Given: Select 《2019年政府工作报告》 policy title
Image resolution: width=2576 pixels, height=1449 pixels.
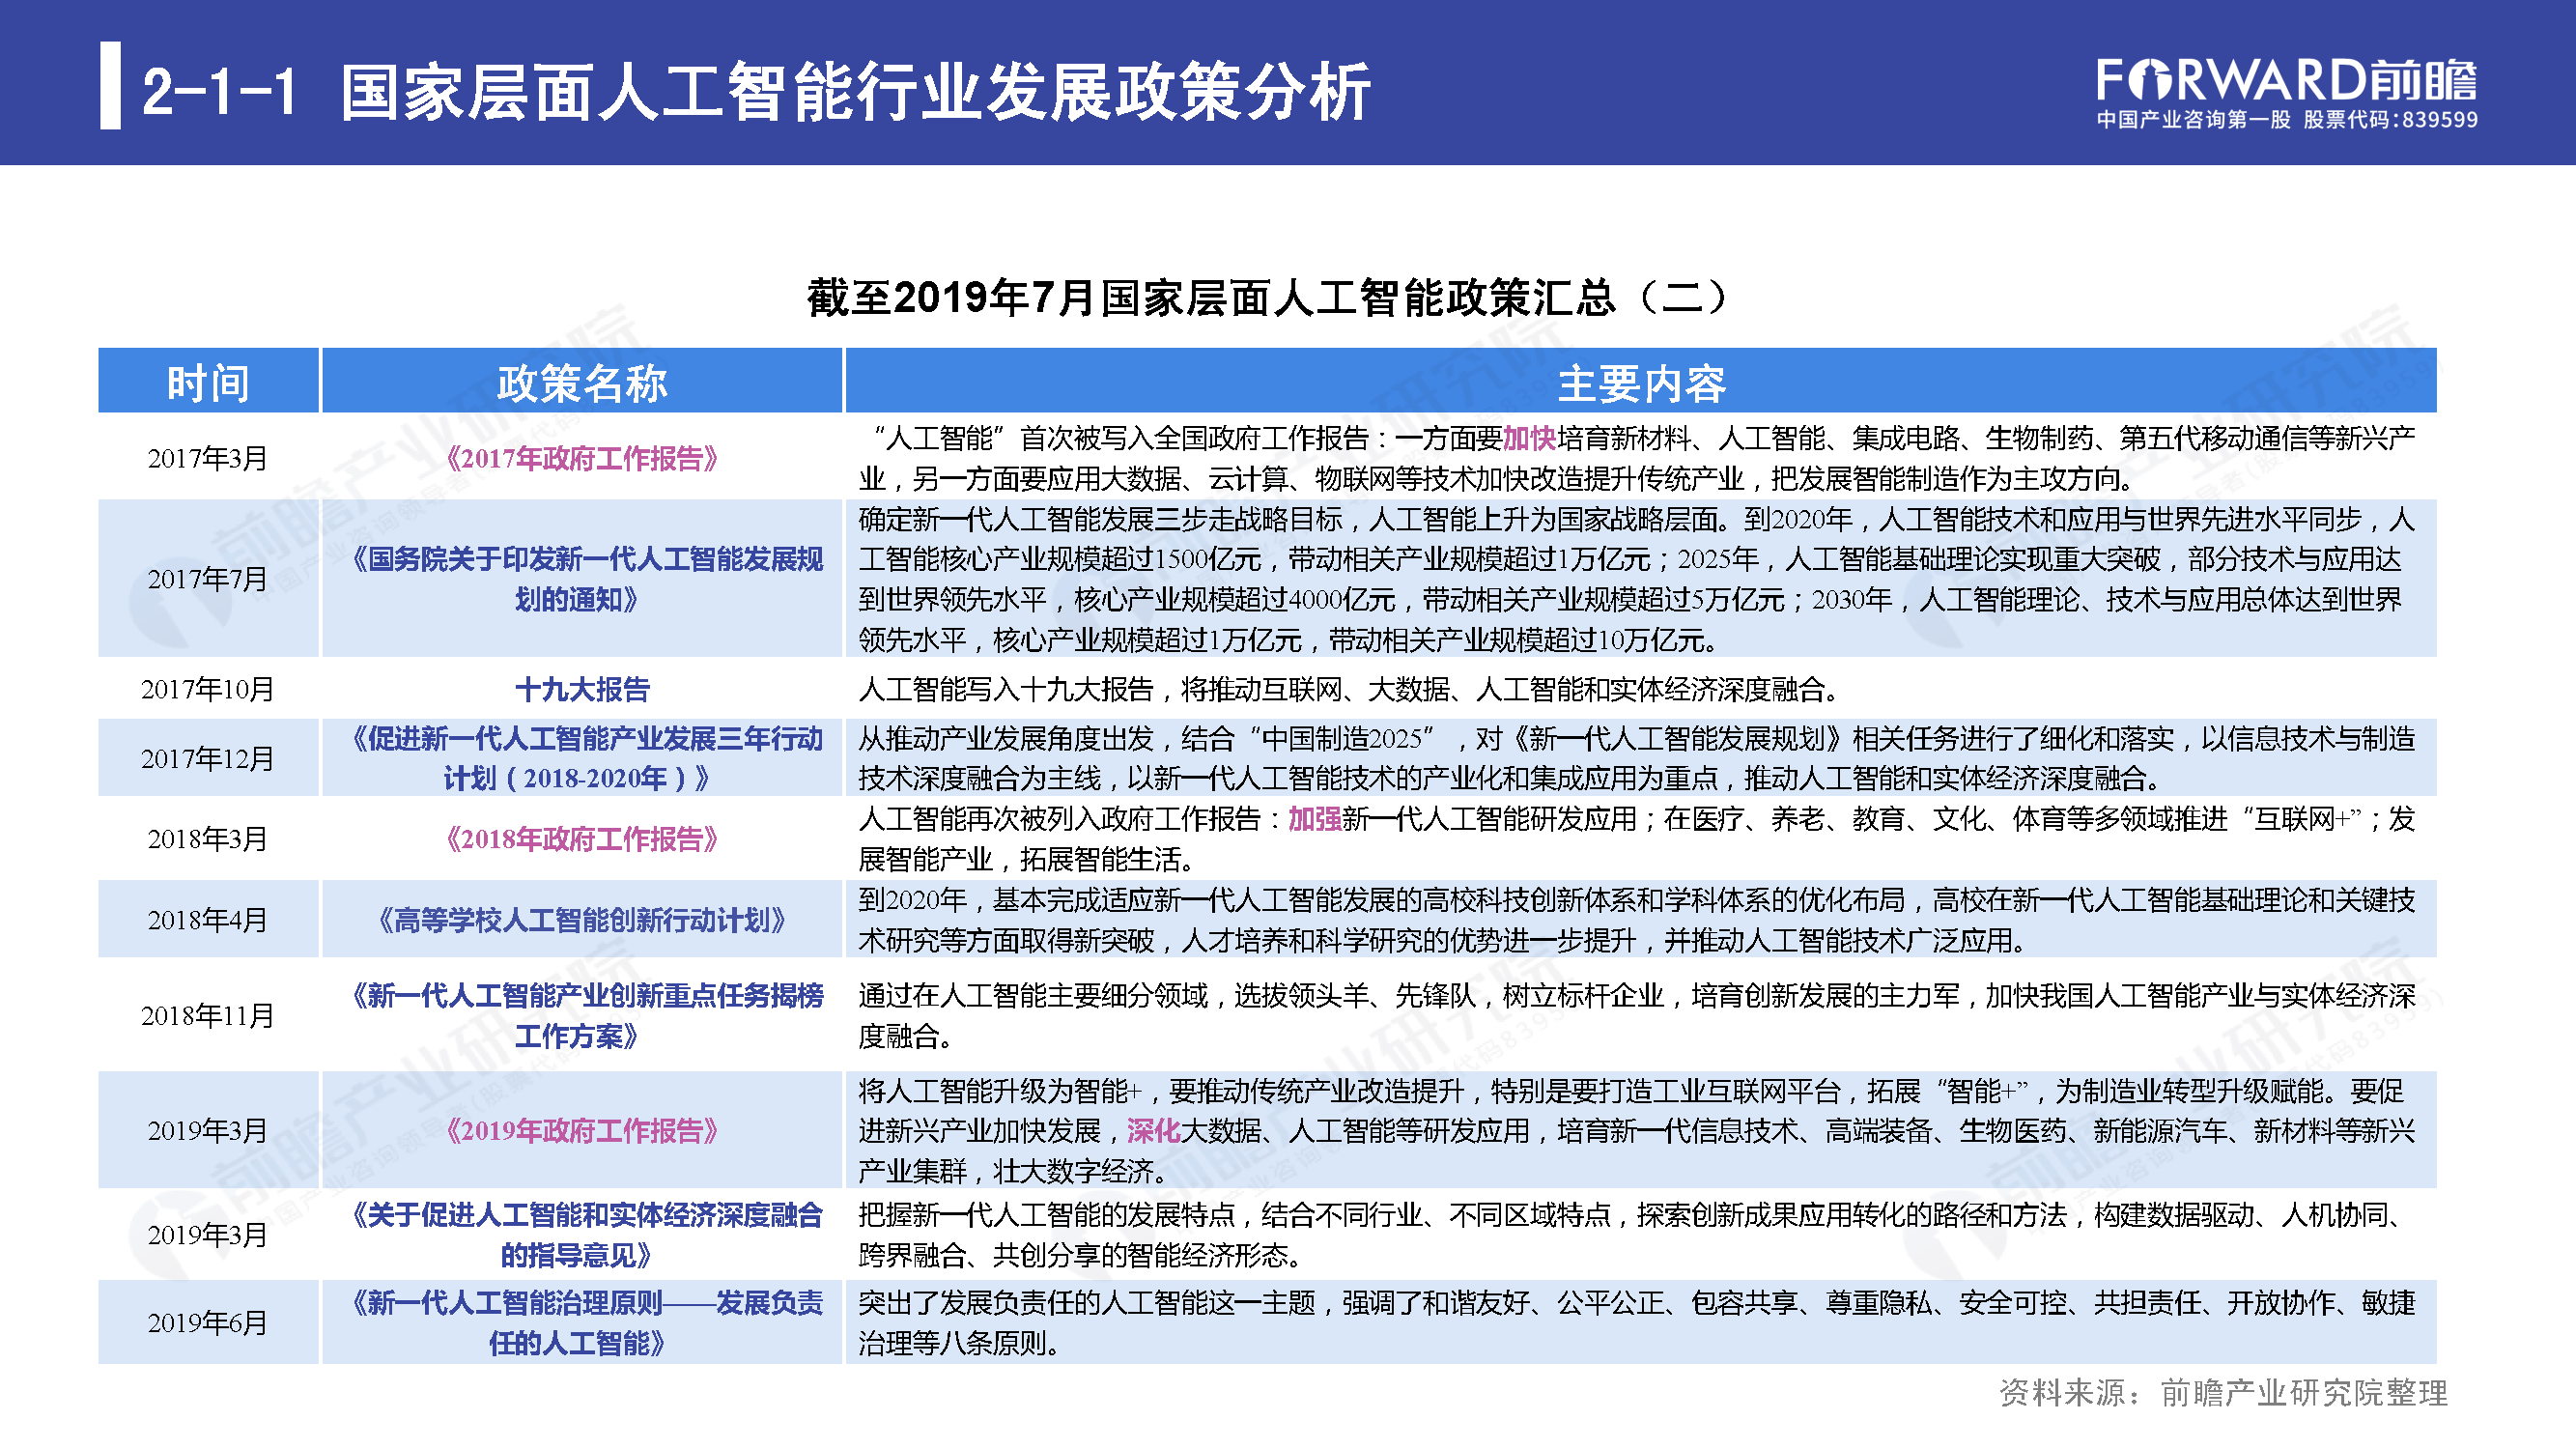Looking at the screenshot, I should tap(581, 1131).
